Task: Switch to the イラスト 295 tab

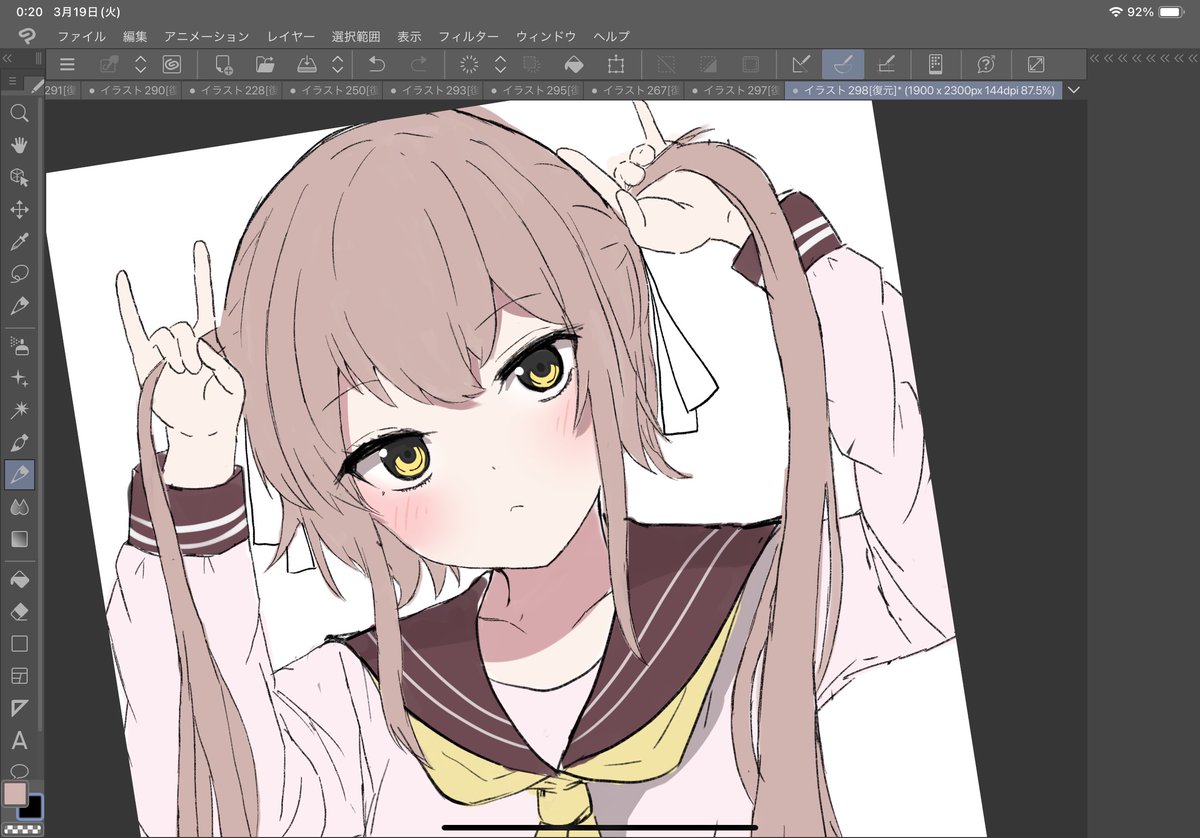Action: coord(533,90)
